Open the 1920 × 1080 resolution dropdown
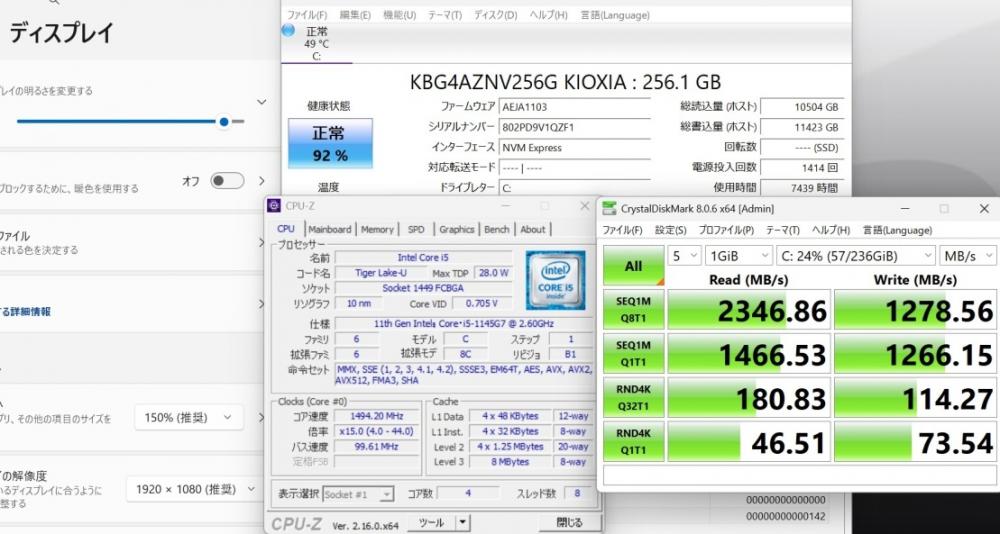1000x534 pixels. point(194,489)
